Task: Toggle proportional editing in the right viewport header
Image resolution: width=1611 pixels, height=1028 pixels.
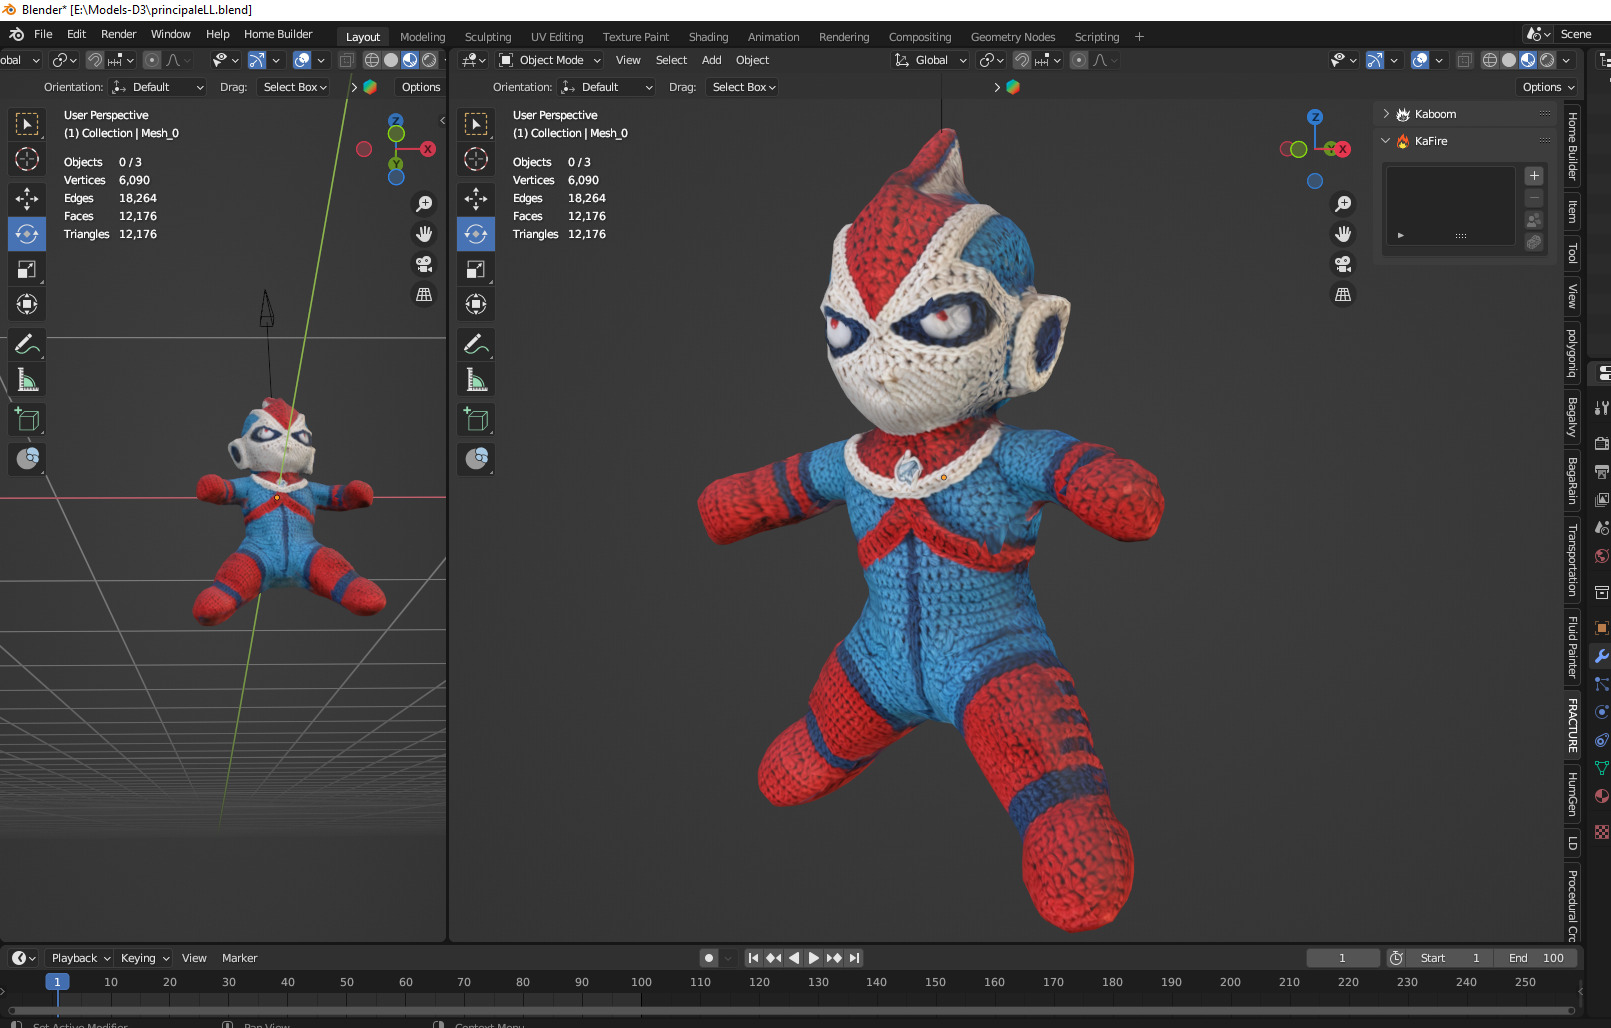Action: (1078, 60)
